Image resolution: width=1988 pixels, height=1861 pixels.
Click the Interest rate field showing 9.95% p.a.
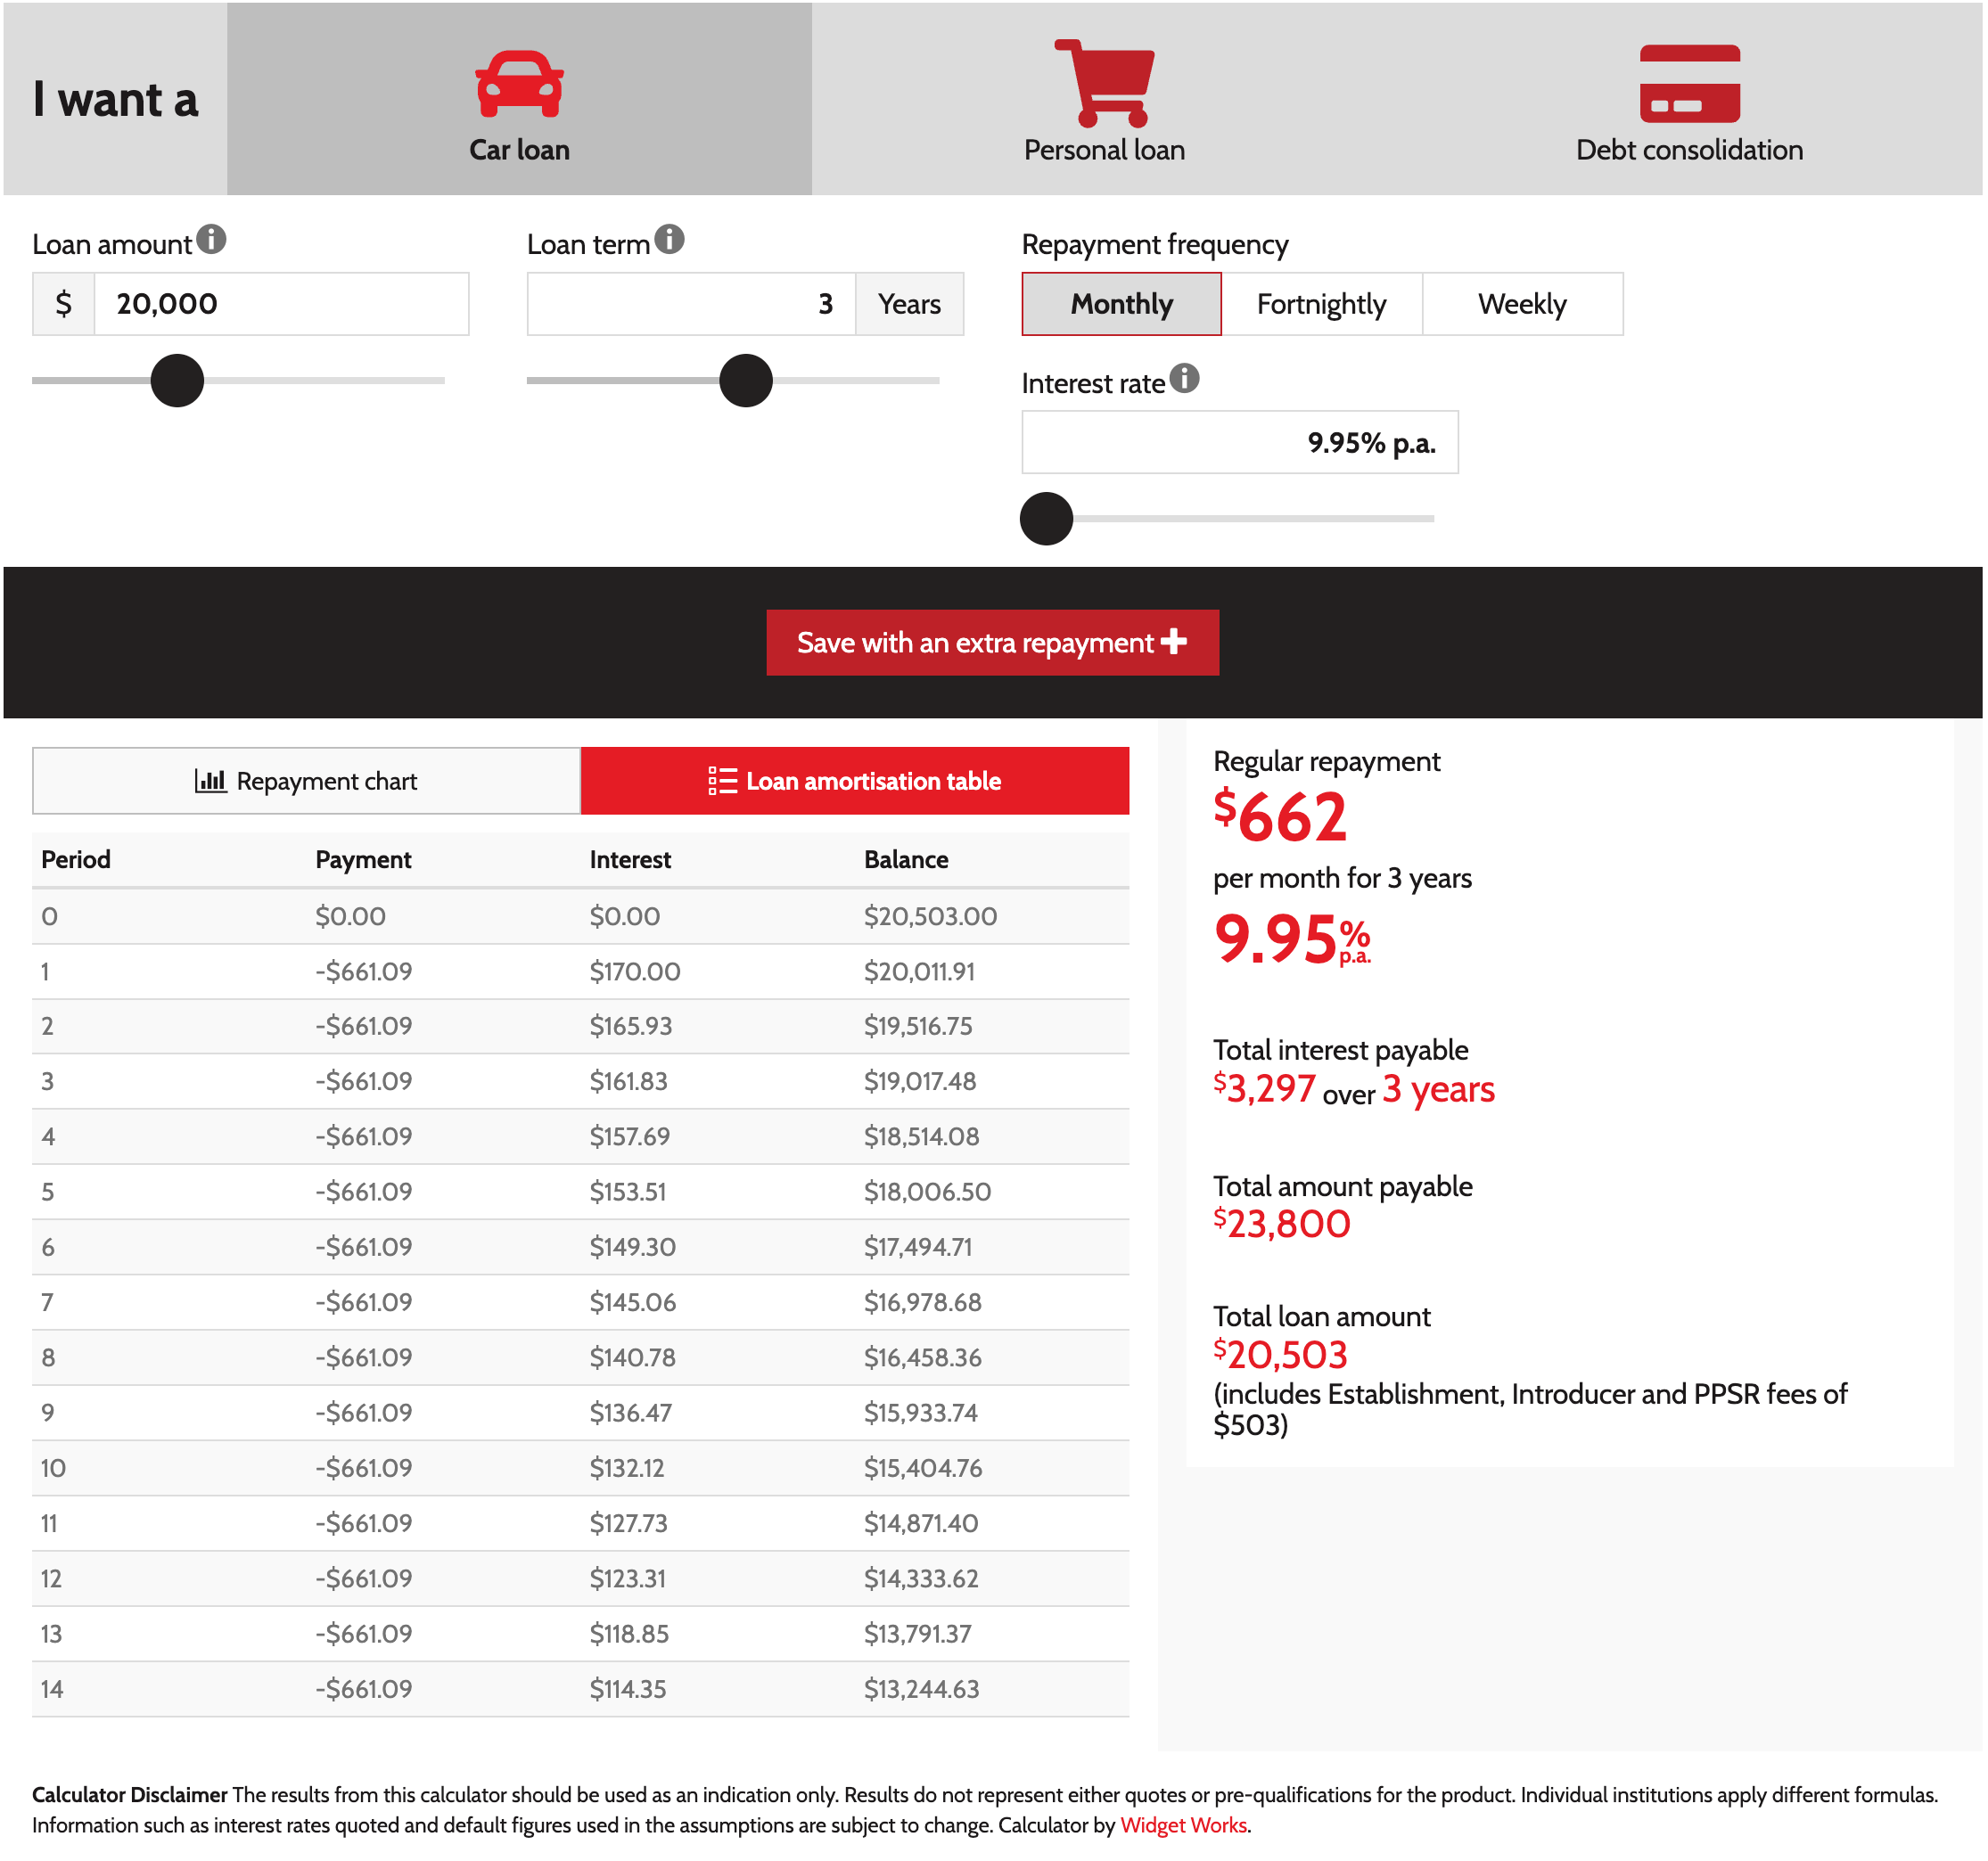pyautogui.click(x=1239, y=442)
